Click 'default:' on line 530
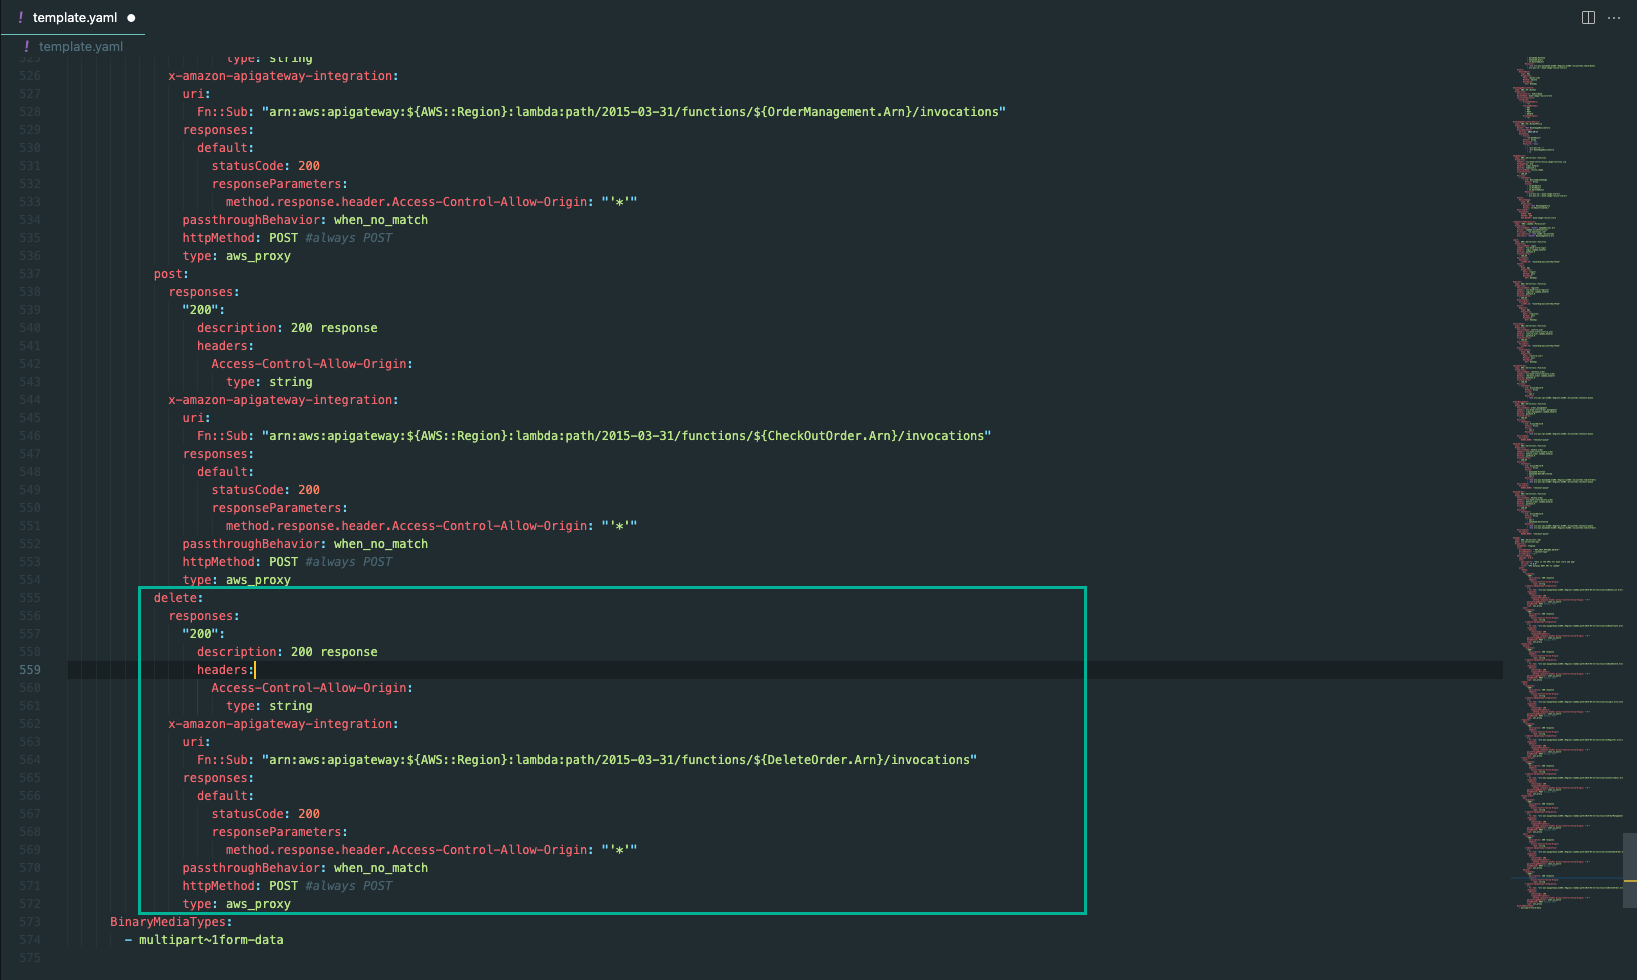This screenshot has width=1637, height=980. 226,148
